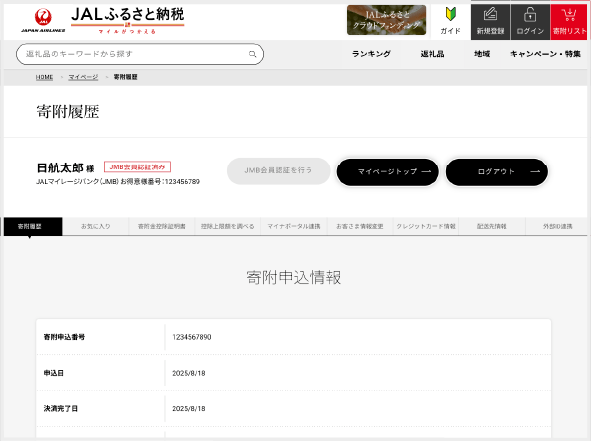Select the 寄附金控除証明書 tab
This screenshot has height=441, width=591.
point(162,226)
